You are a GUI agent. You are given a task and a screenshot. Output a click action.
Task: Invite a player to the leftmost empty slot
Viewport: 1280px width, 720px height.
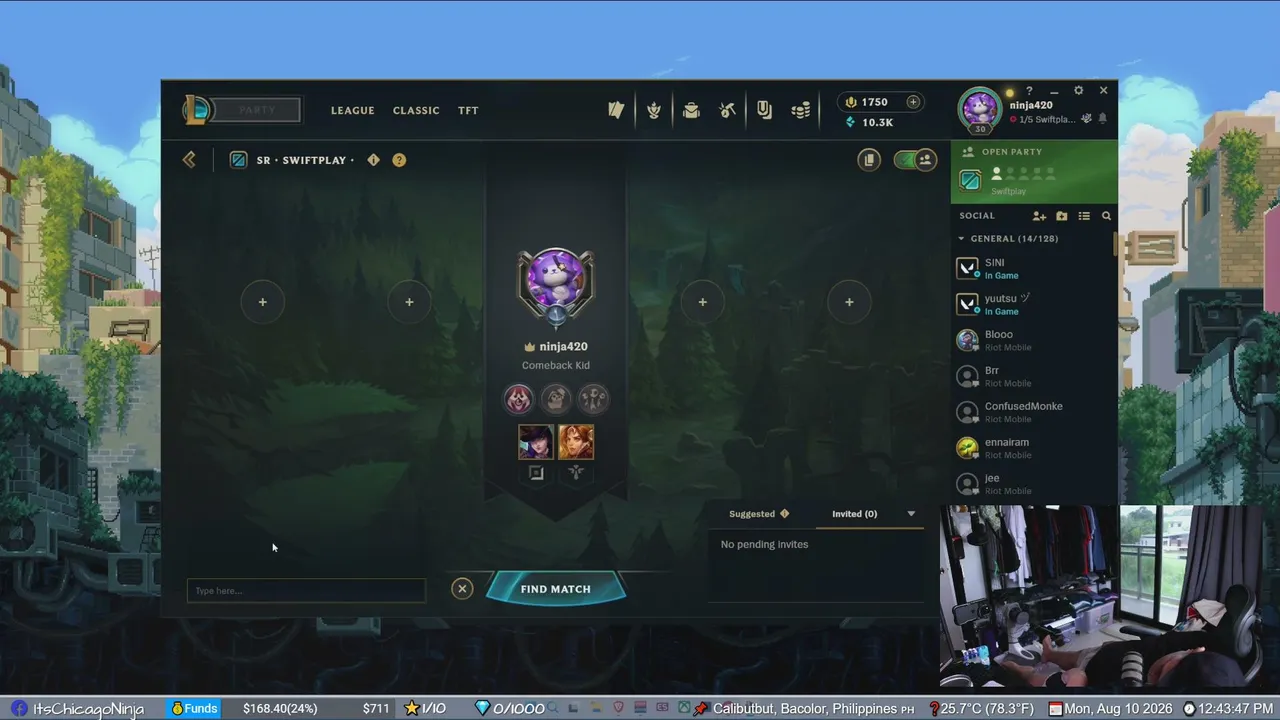[x=263, y=302]
